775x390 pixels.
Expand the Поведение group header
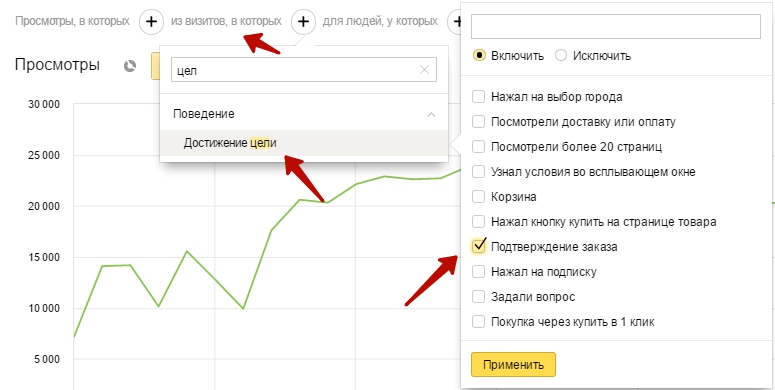[x=304, y=114]
